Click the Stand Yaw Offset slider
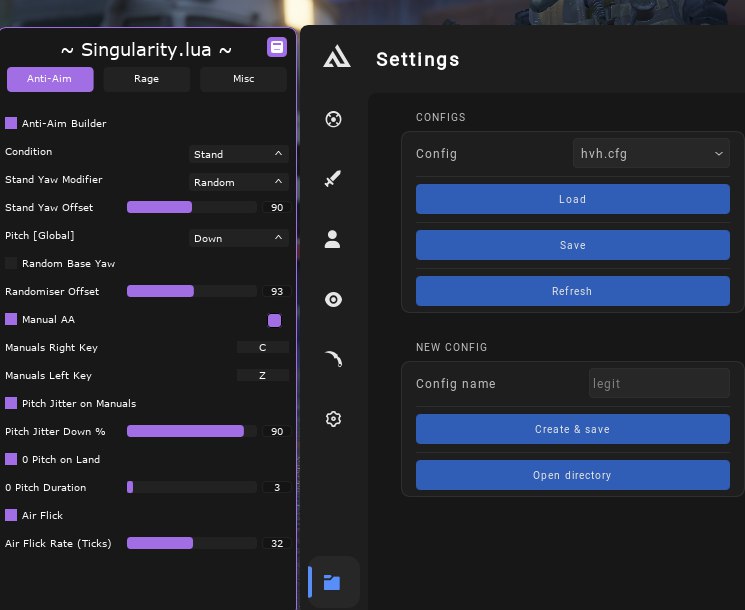Screen dimensions: 745x610 [x=192, y=207]
